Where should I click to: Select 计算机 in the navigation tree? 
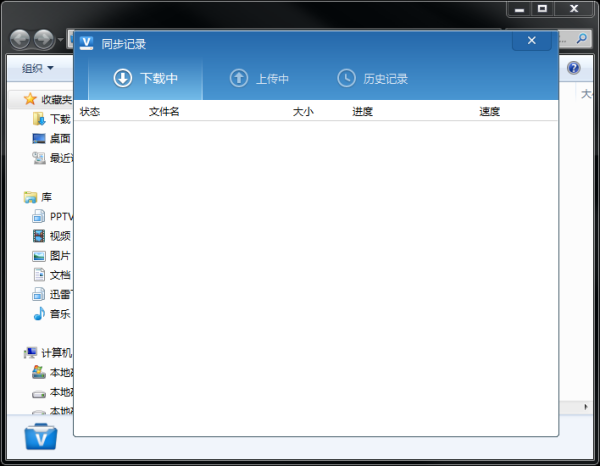coord(50,353)
